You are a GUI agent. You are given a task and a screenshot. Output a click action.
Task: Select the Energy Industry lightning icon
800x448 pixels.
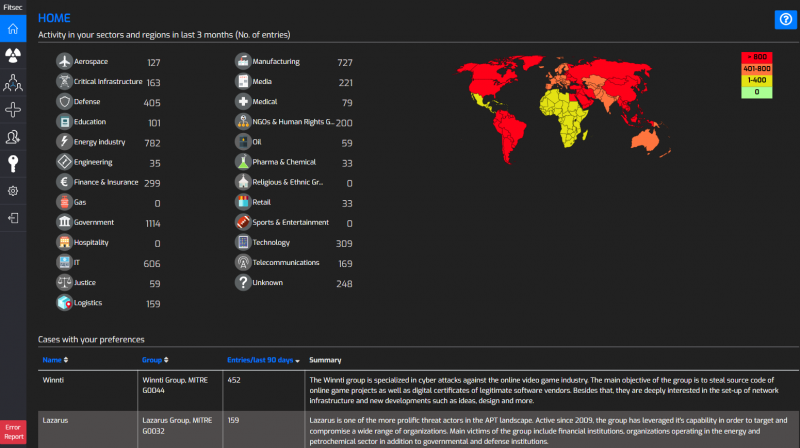pos(64,142)
